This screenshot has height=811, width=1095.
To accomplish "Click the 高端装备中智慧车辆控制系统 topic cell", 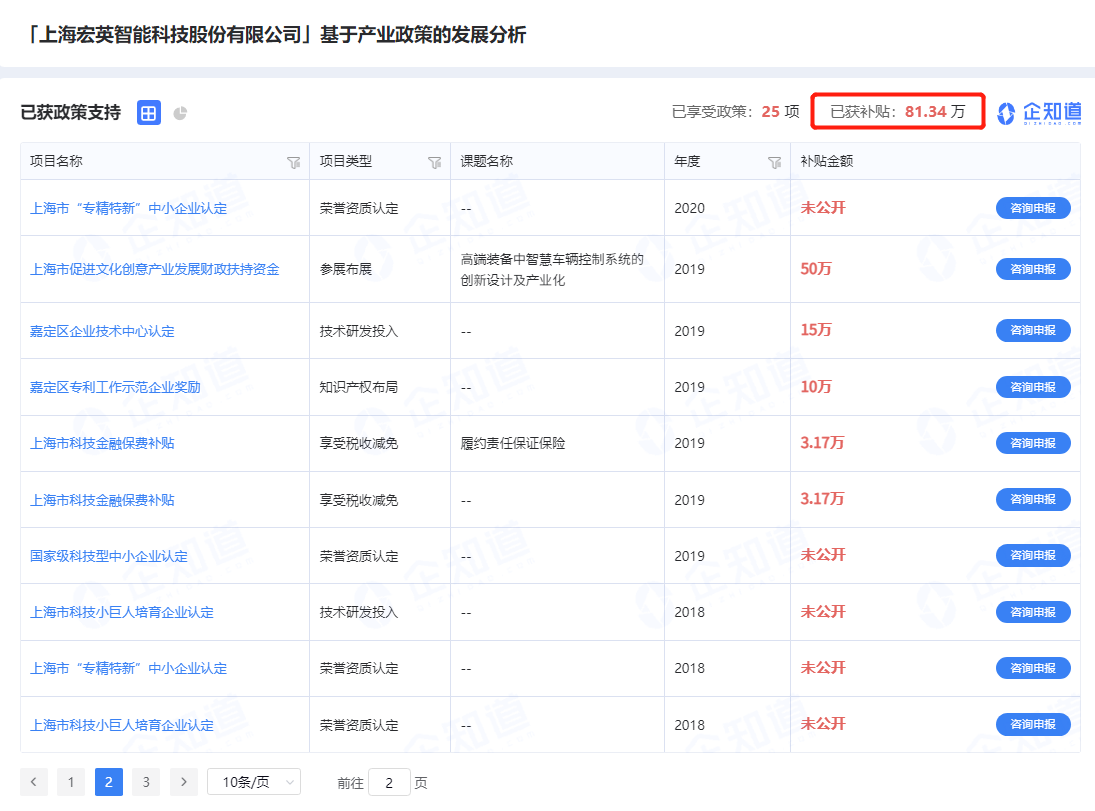I will [552, 270].
